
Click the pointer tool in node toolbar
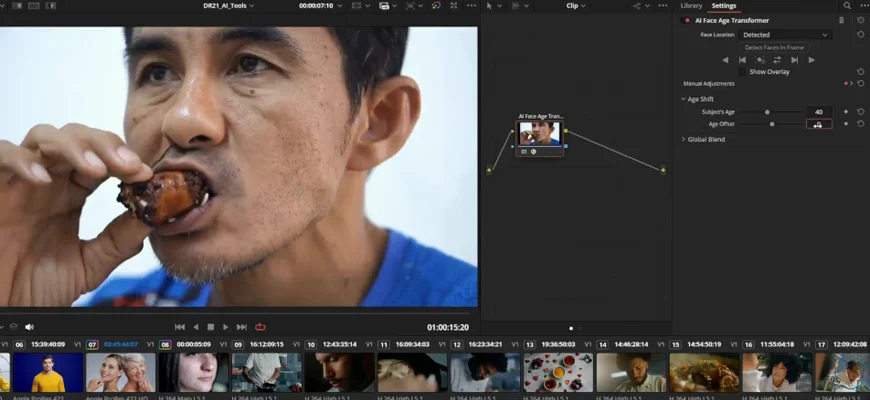click(x=489, y=6)
